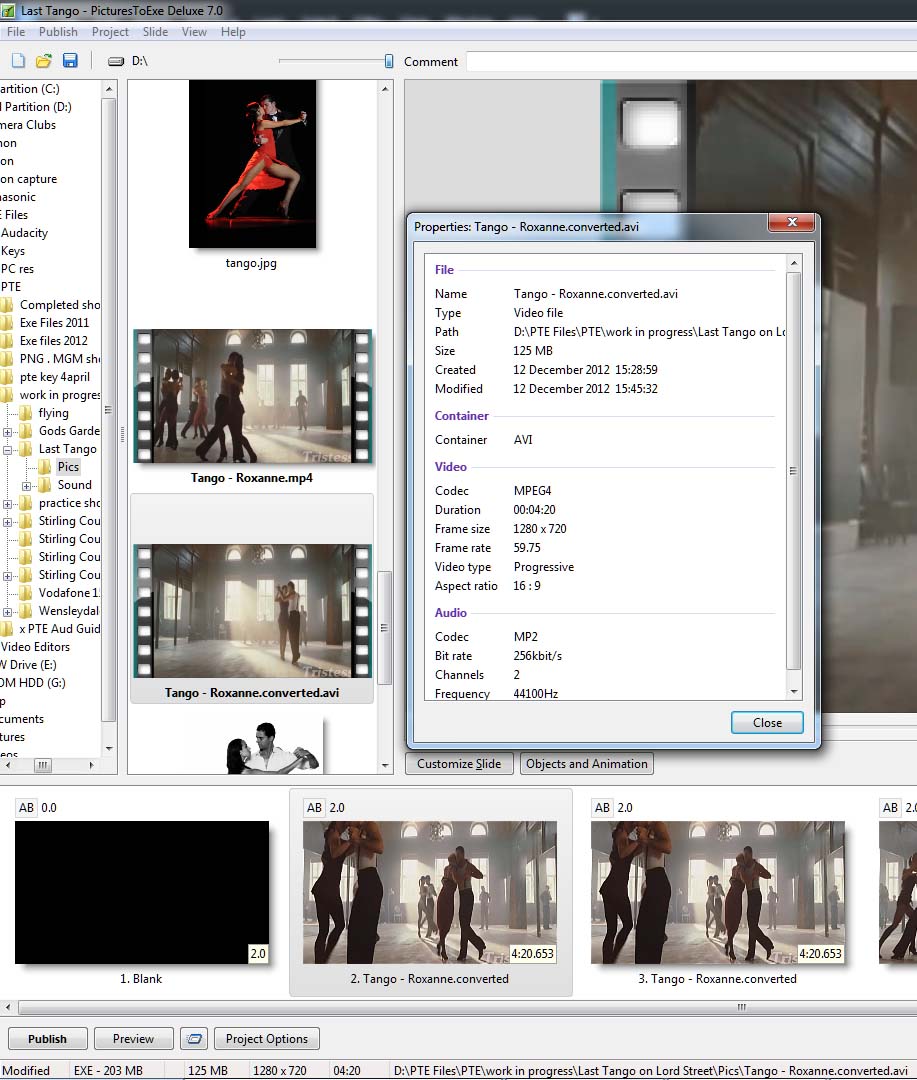Expand the Wensleydale folder node
Viewport: 917px width, 1080px height.
click(8, 612)
